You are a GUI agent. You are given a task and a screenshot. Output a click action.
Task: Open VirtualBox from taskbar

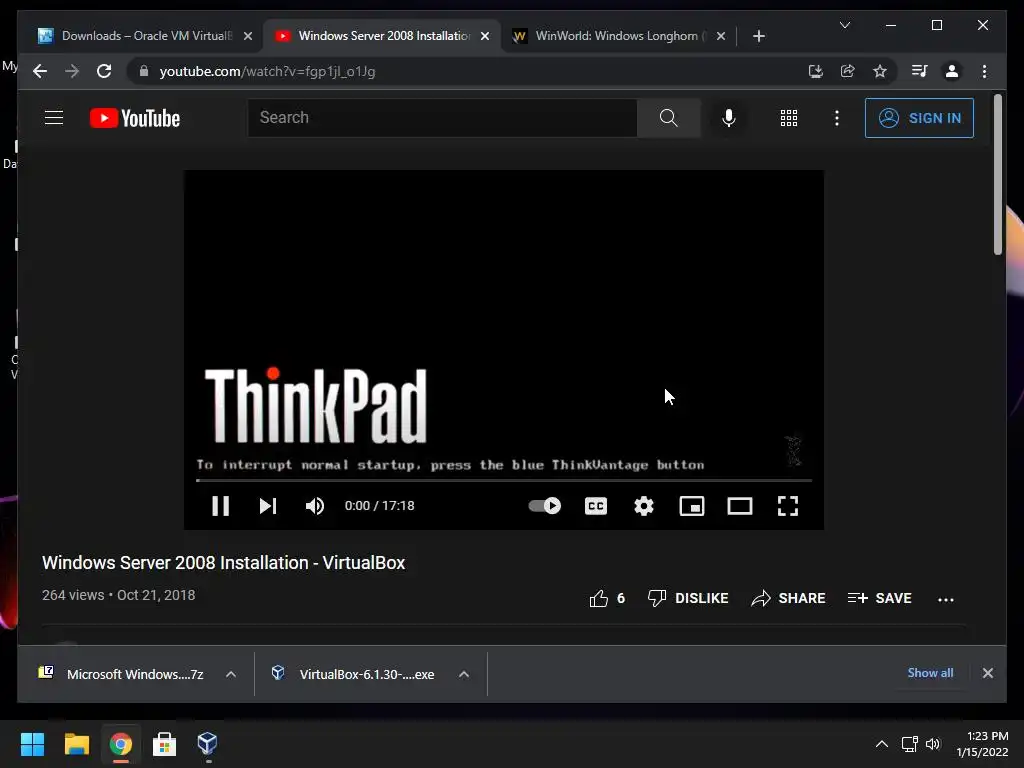207,744
